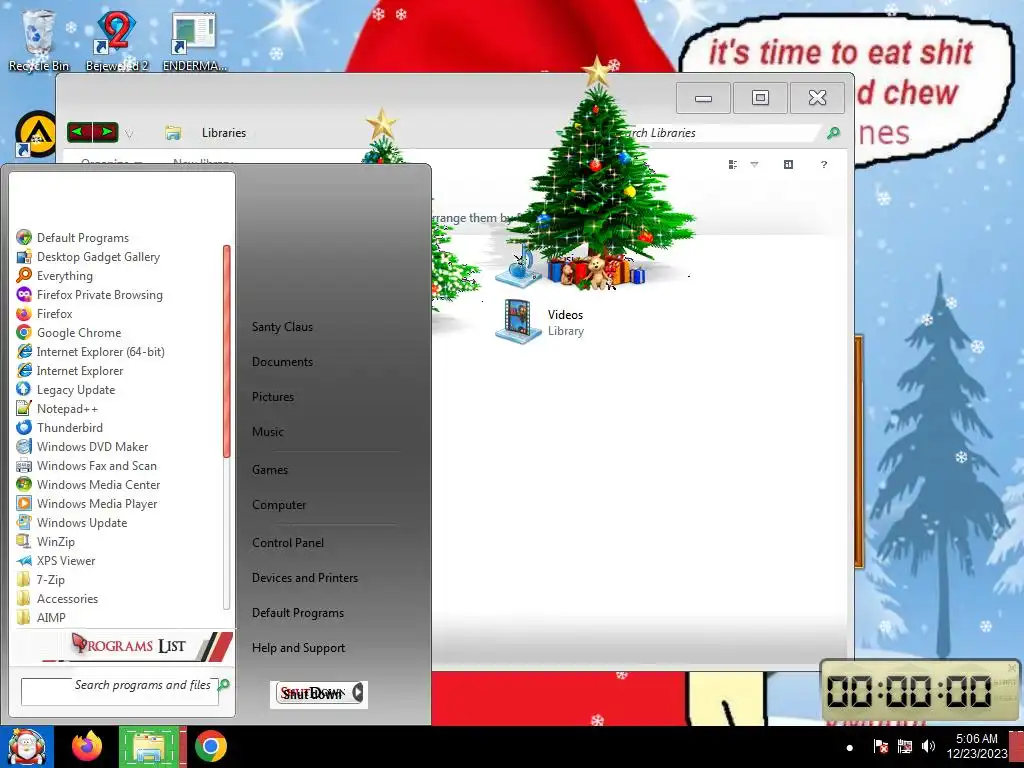Screen dimensions: 1024x768
Task: Expand the AIMP folder
Action: pos(41,617)
